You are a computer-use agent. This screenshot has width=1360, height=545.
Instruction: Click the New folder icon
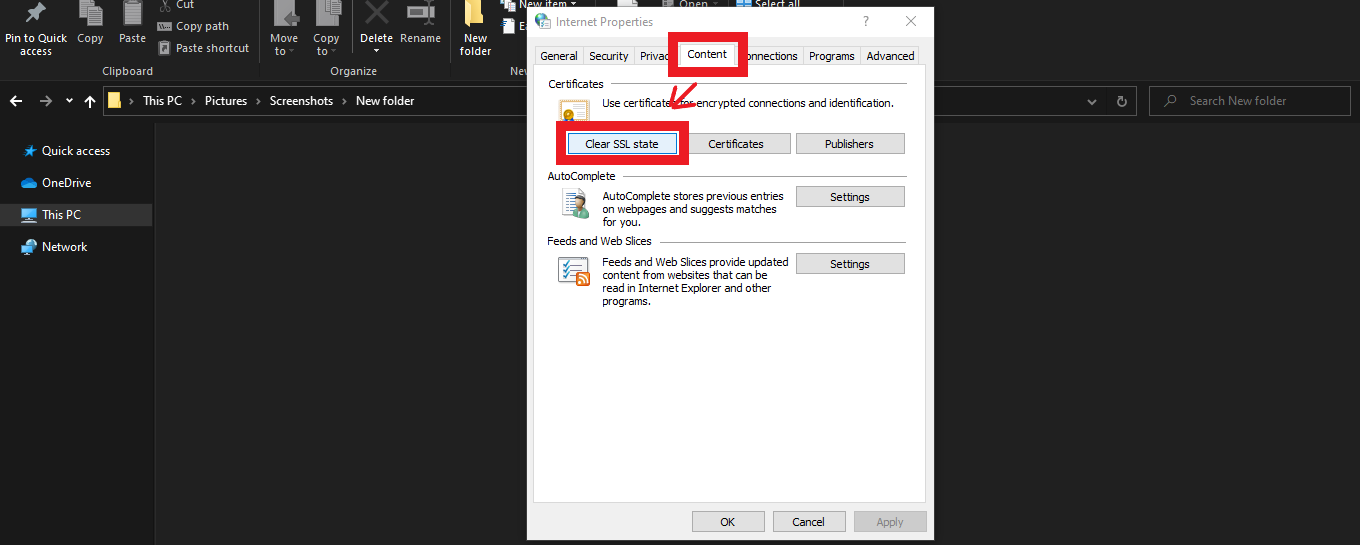(475, 14)
